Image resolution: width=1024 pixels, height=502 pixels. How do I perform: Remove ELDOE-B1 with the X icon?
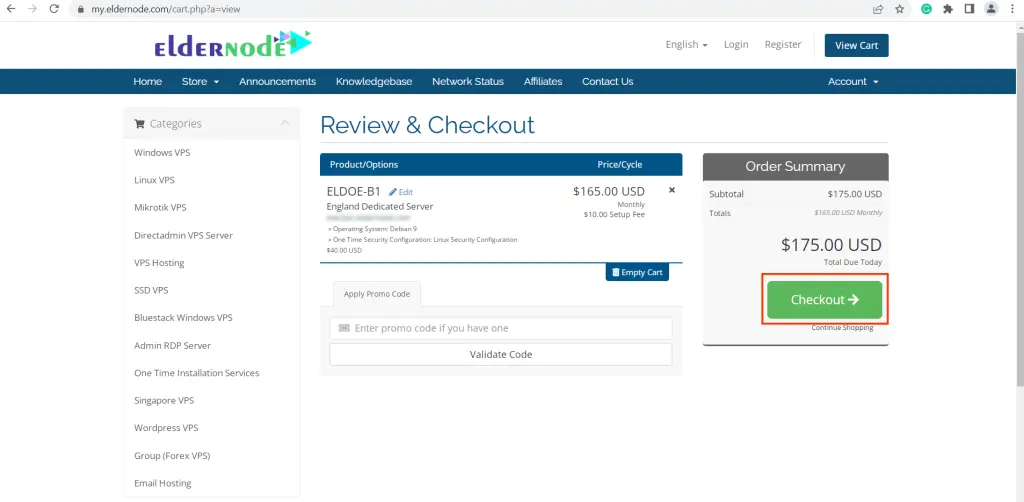pos(672,190)
